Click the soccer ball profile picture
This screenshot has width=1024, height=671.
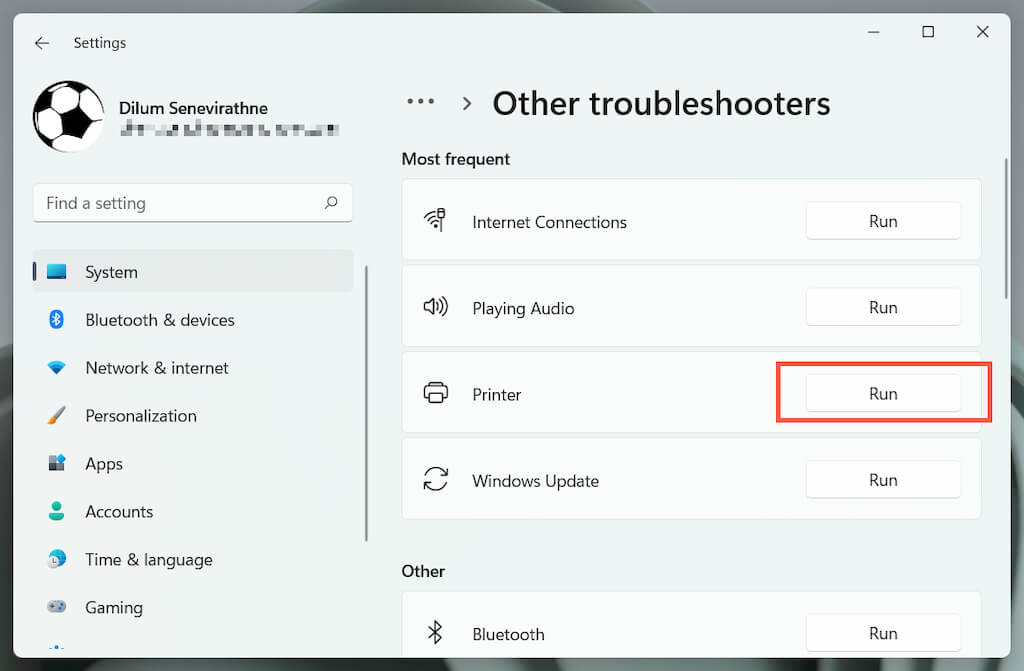(69, 116)
